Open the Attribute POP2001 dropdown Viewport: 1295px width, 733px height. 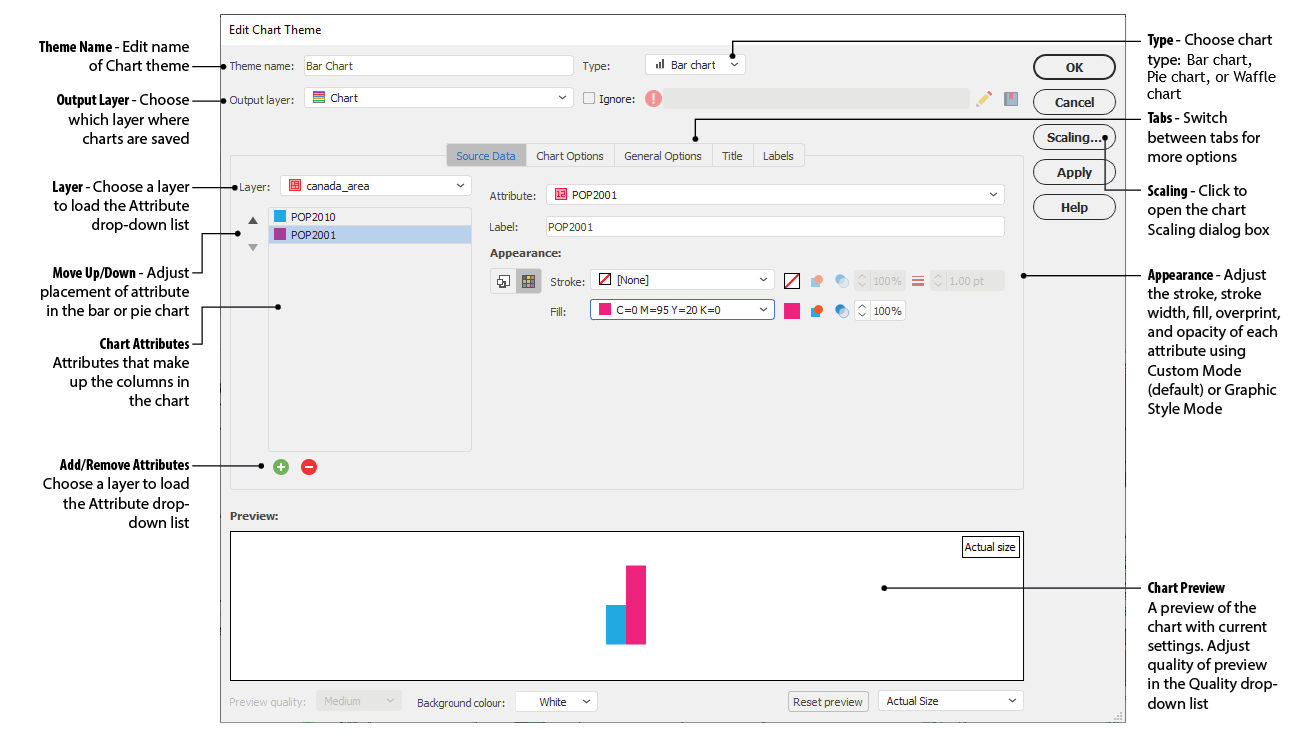[x=775, y=195]
